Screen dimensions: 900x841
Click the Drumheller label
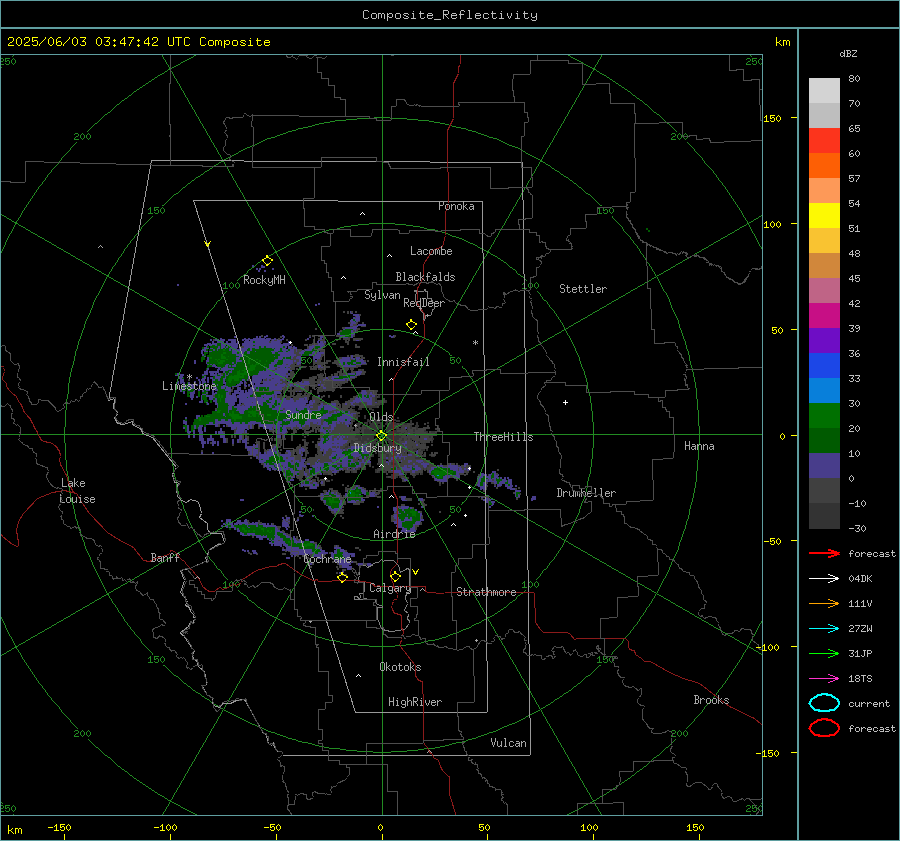[x=586, y=493]
